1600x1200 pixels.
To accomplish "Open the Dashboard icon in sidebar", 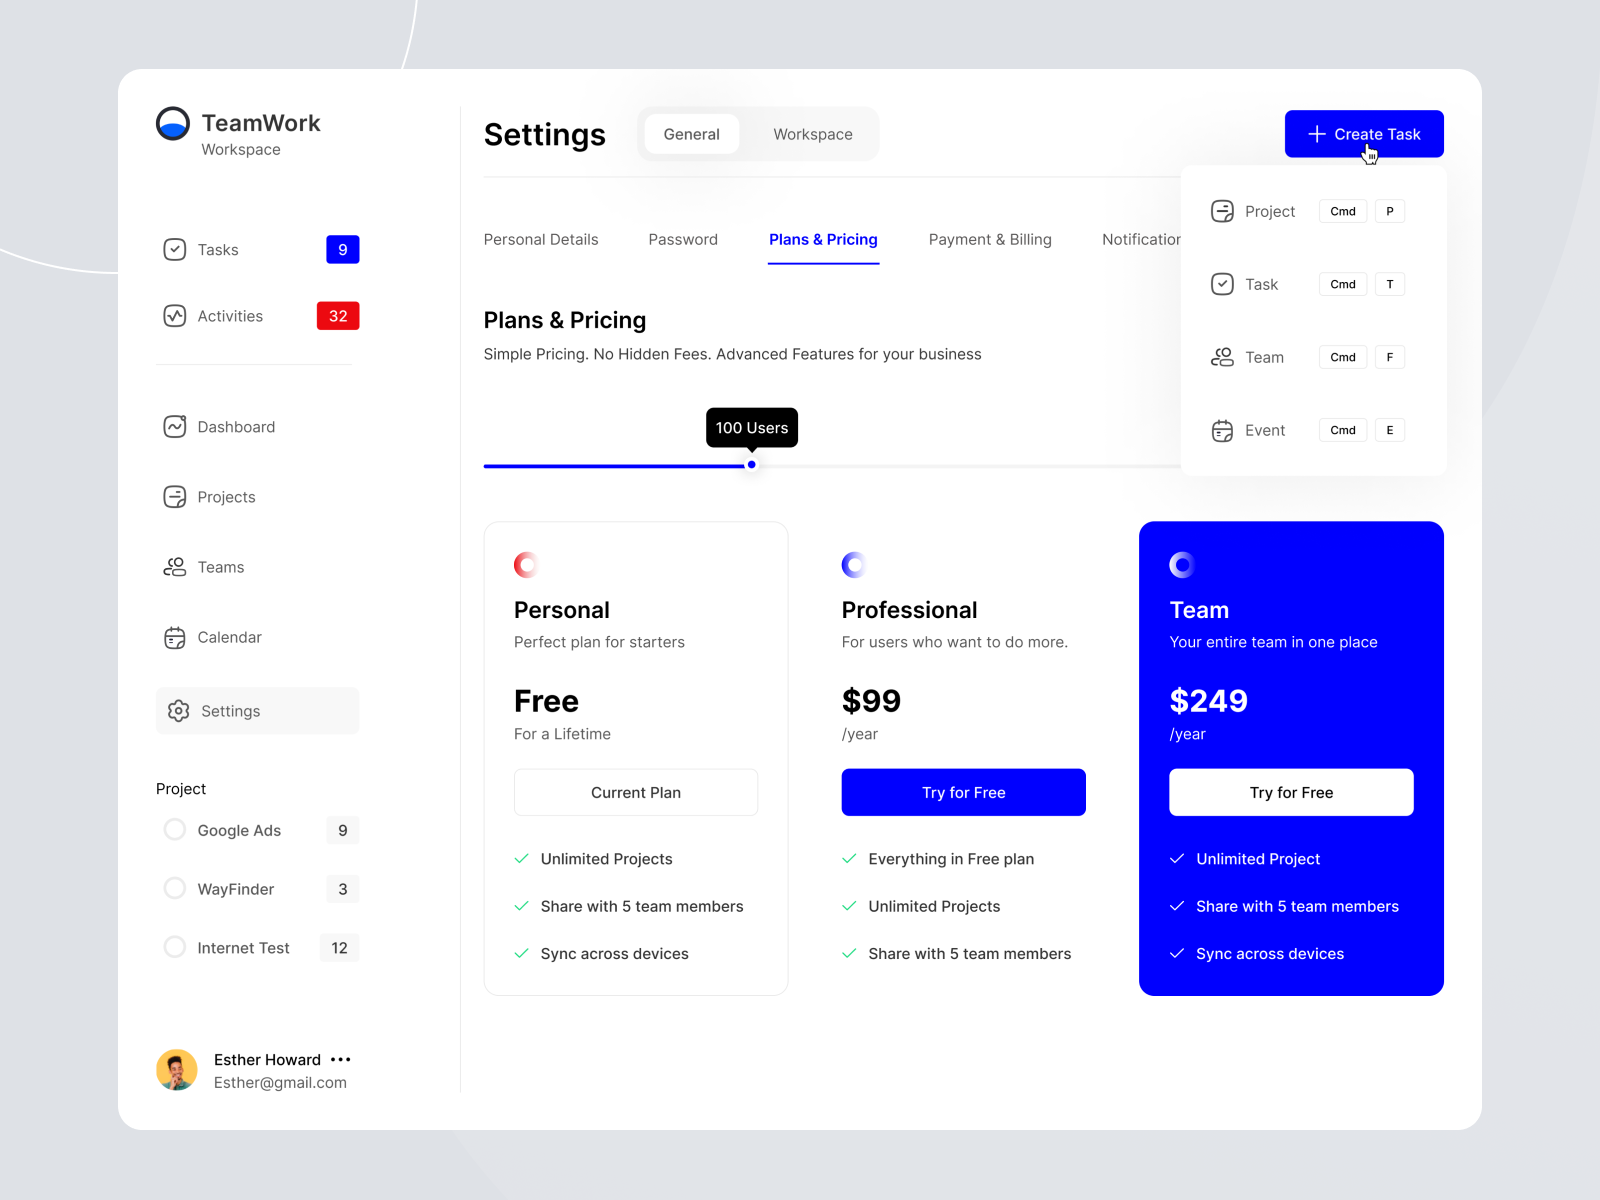I will pyautogui.click(x=174, y=427).
